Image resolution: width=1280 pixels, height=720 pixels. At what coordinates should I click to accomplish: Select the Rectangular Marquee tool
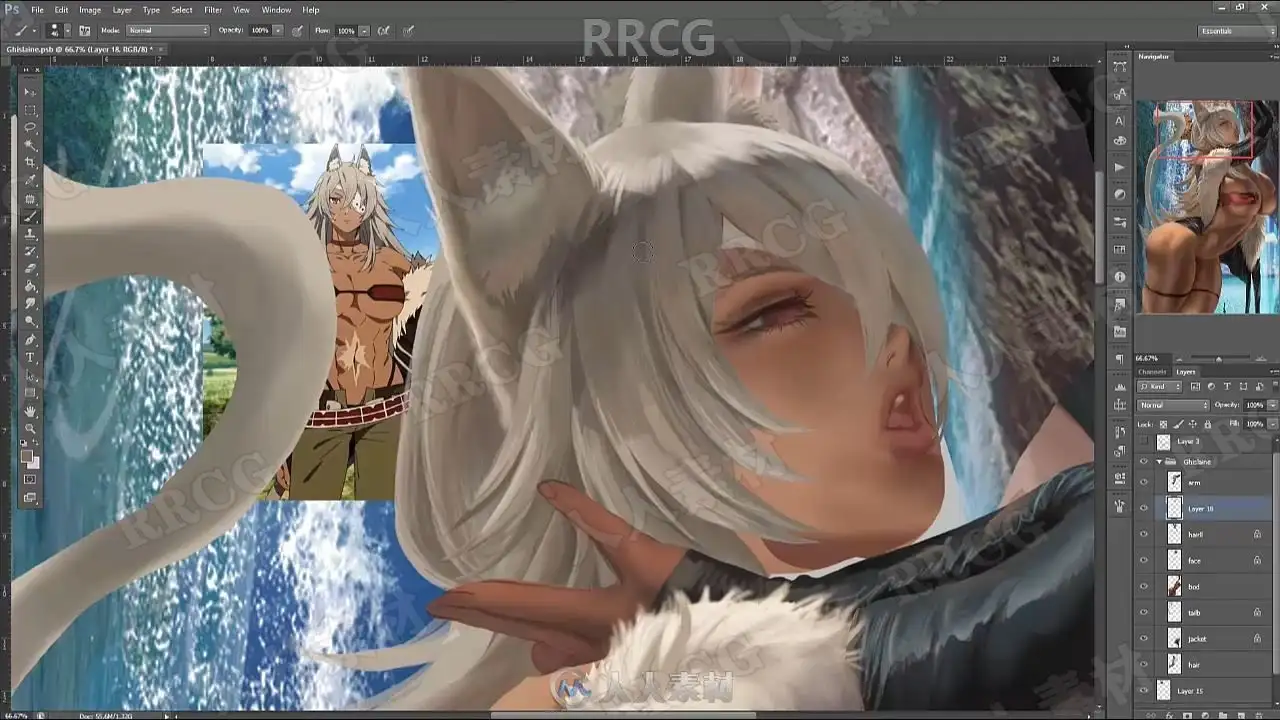click(x=30, y=110)
